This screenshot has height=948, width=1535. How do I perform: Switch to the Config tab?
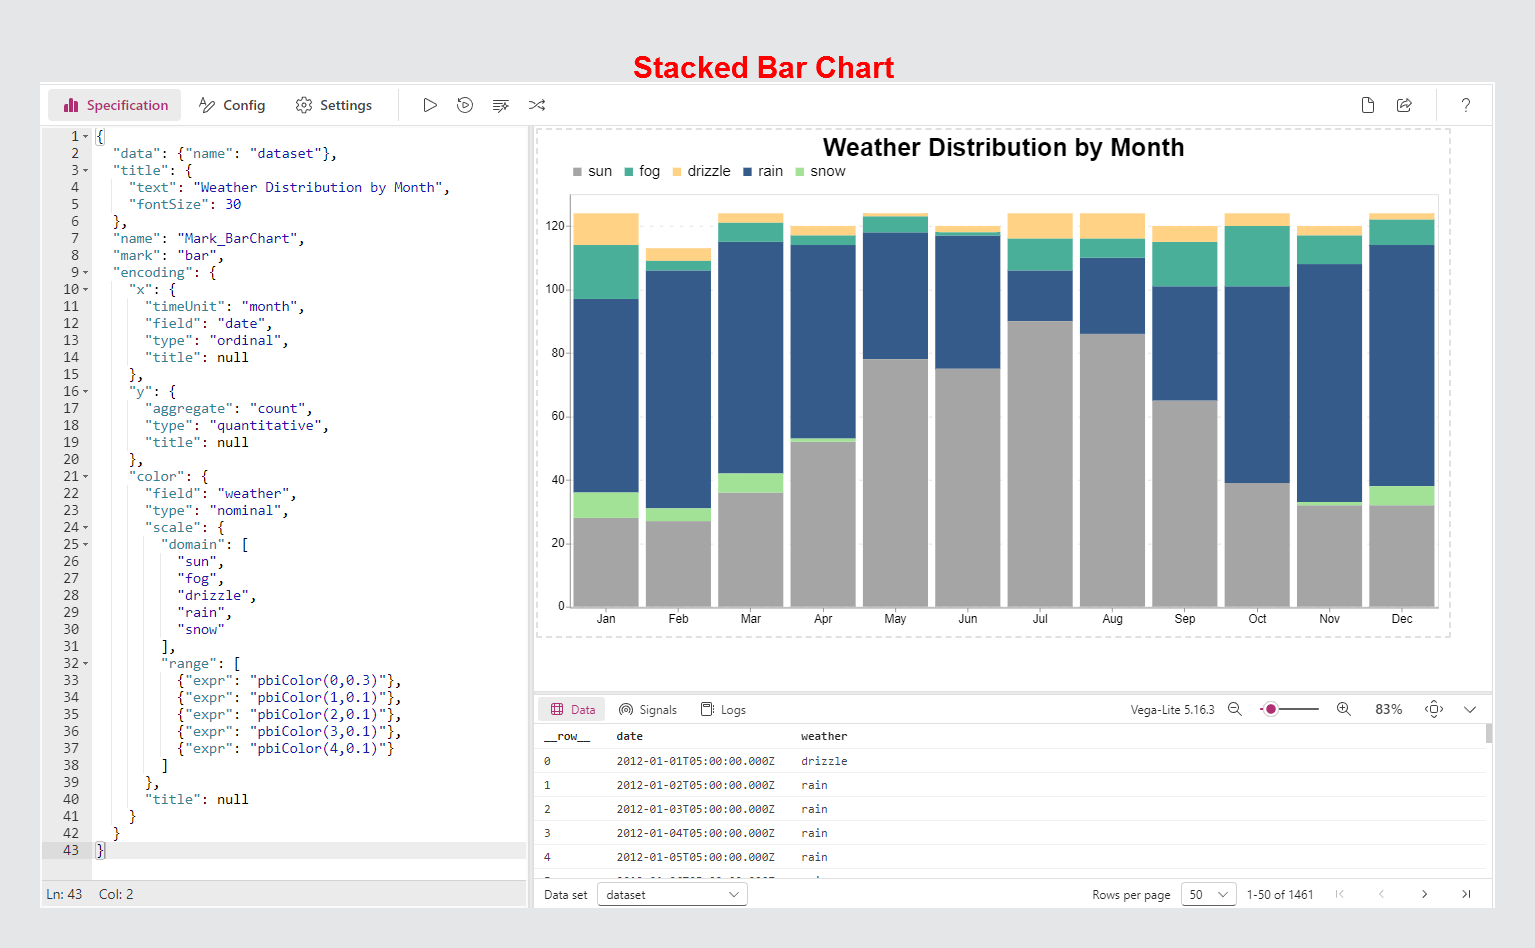coord(232,104)
